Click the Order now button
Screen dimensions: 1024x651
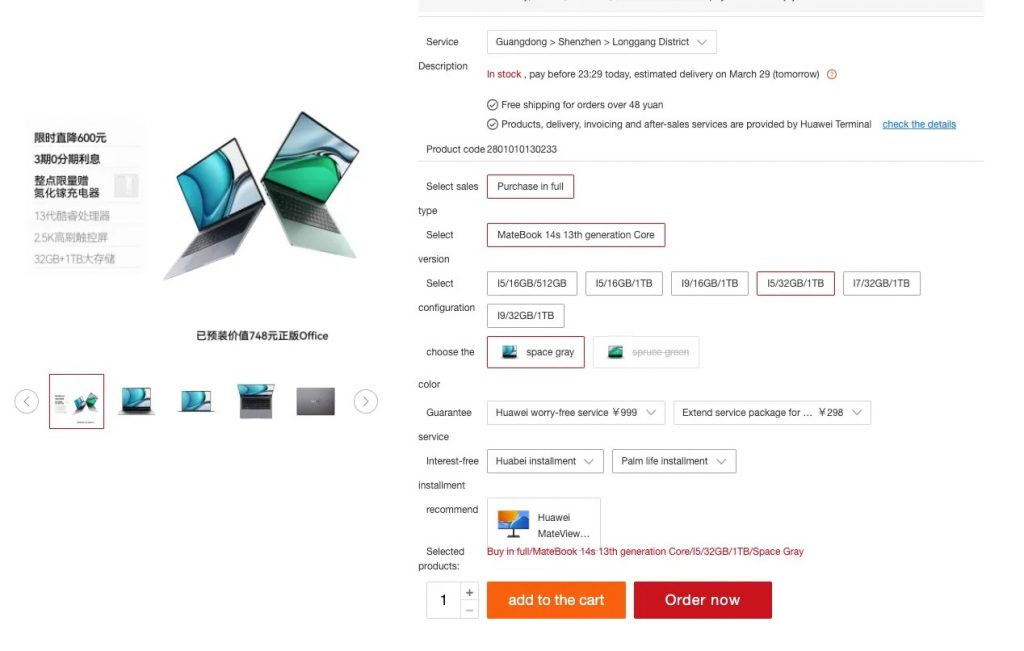point(703,600)
